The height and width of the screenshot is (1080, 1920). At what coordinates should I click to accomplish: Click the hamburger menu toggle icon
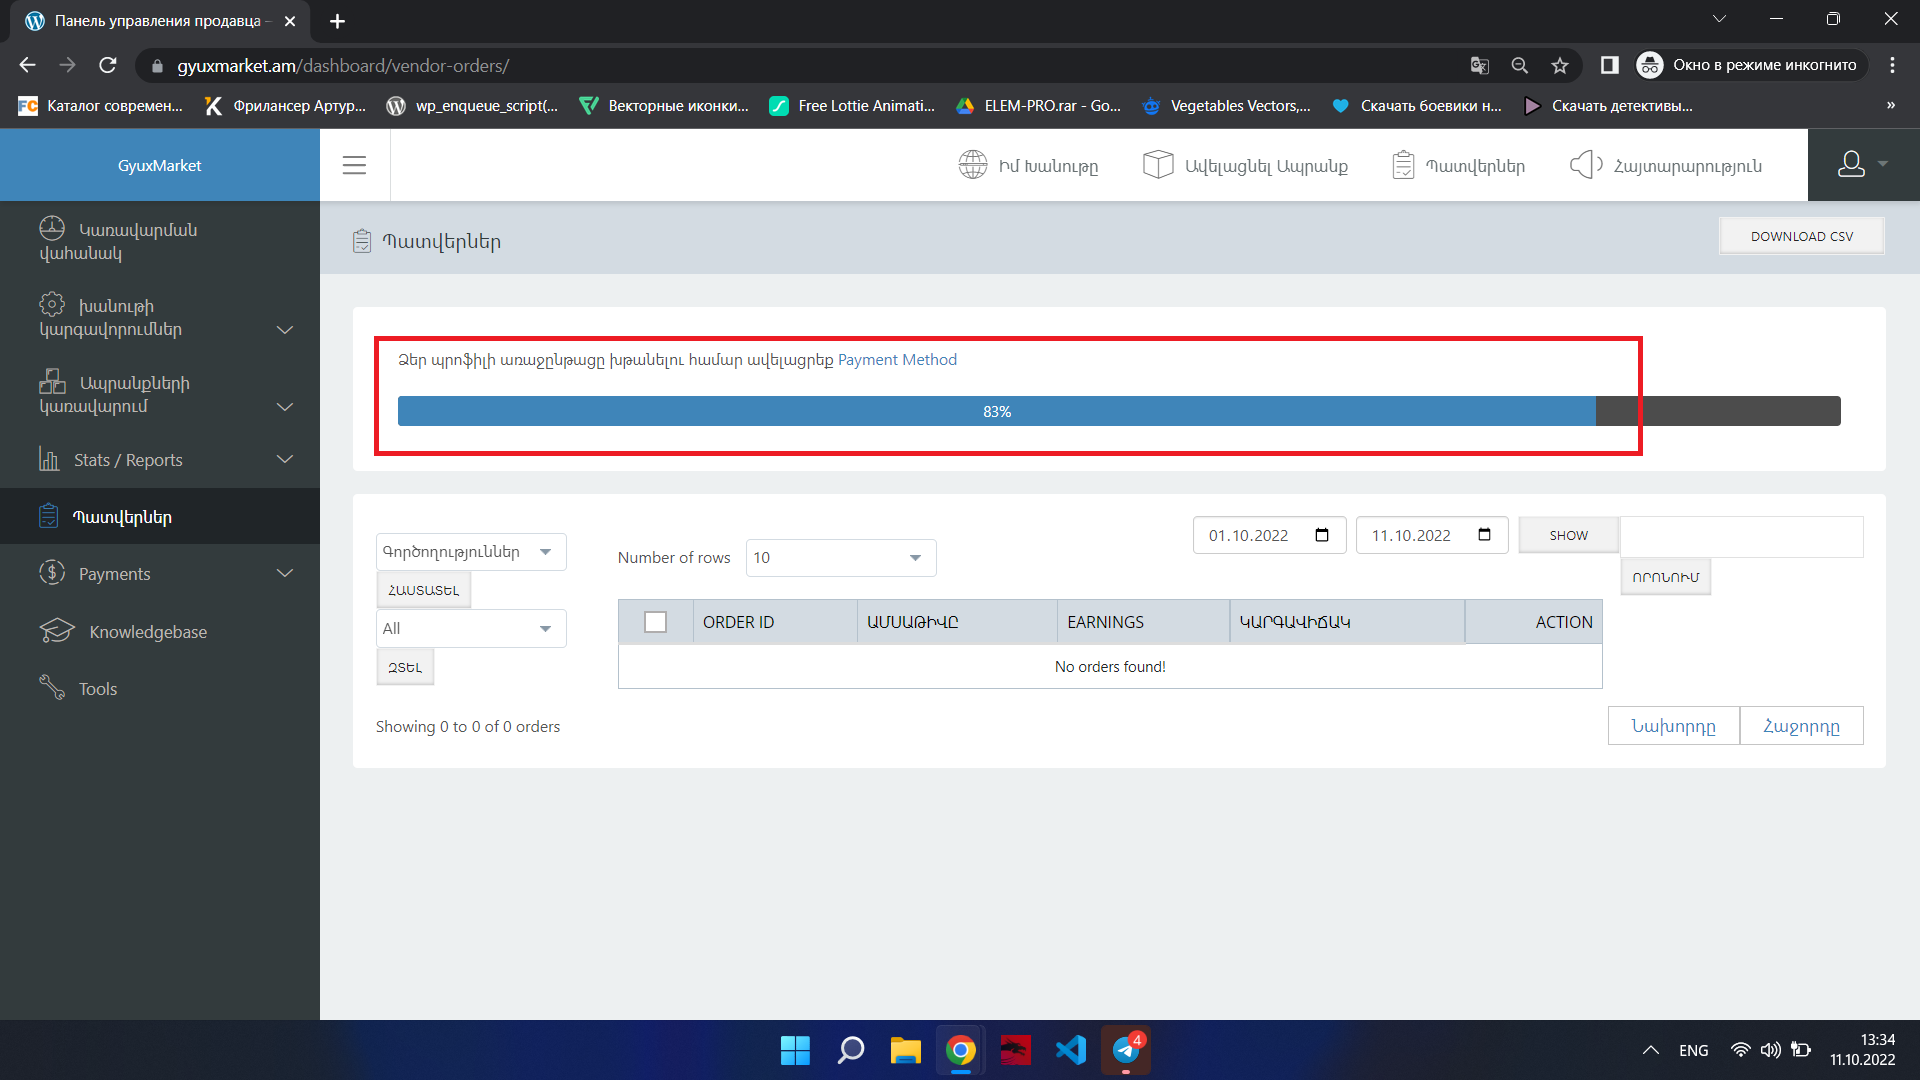point(354,165)
